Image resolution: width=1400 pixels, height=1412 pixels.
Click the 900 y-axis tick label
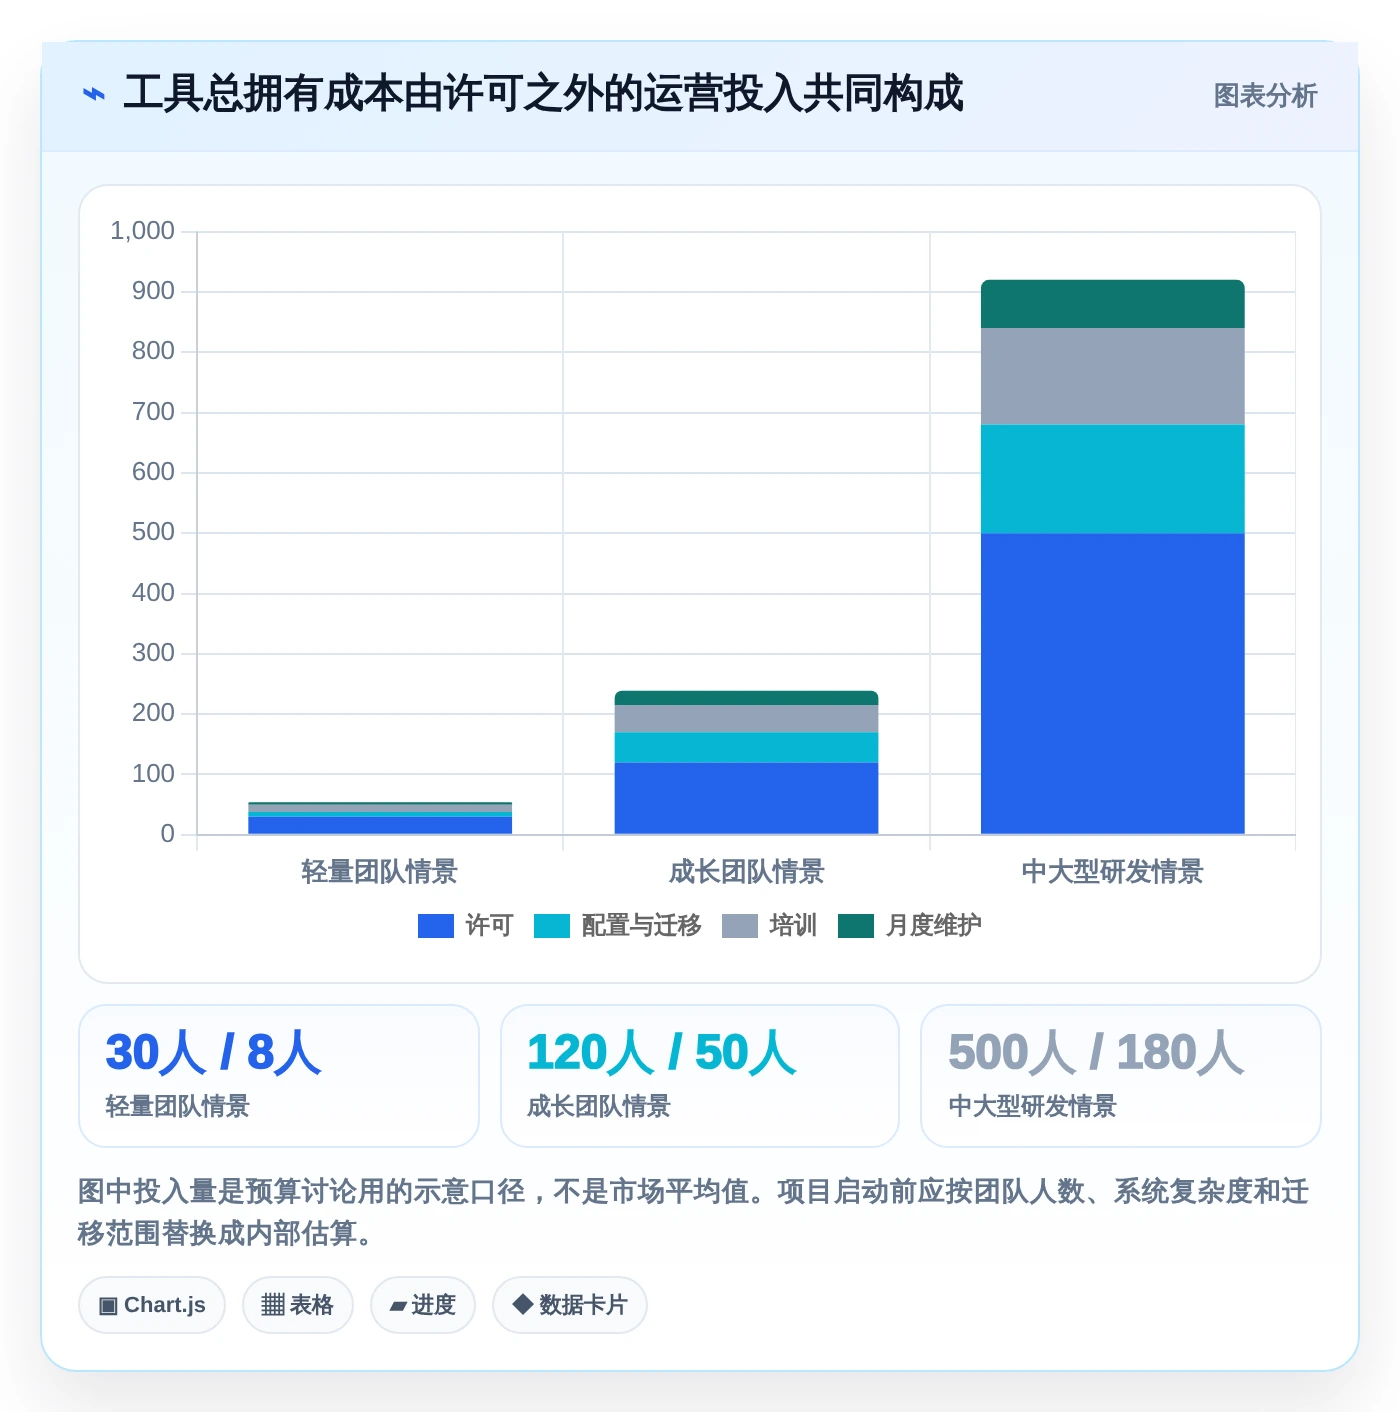tap(153, 291)
